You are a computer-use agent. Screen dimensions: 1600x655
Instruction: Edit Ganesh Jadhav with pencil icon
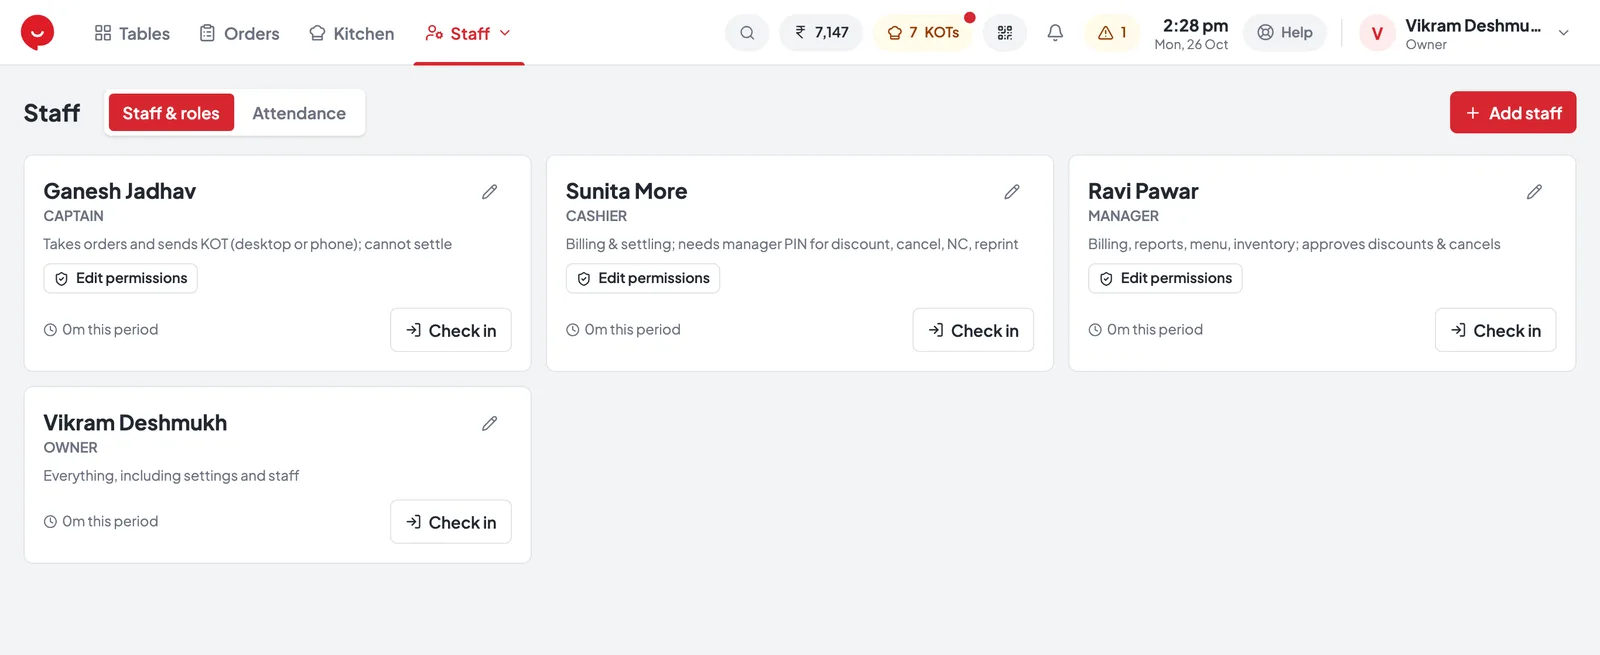click(490, 192)
